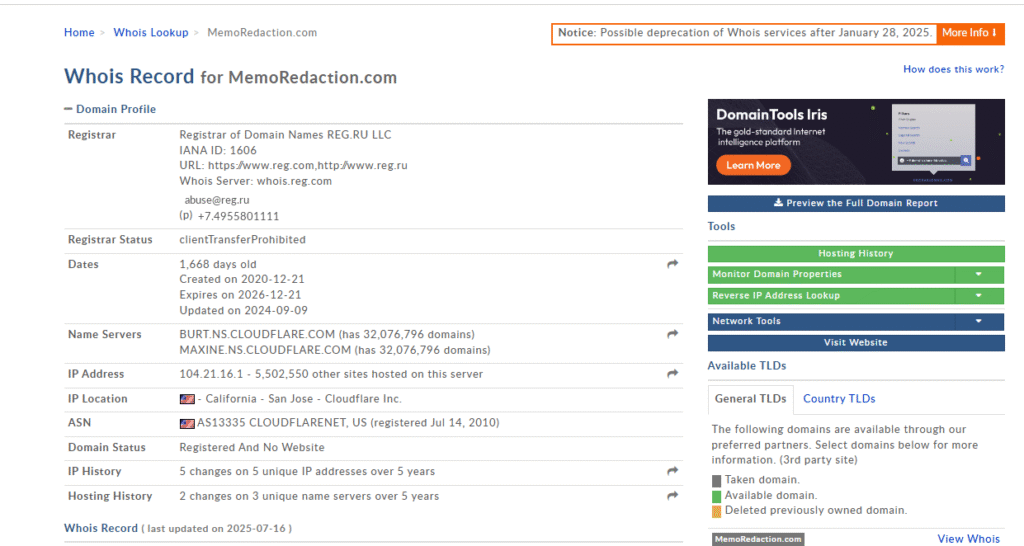
Task: Click the MemoRedaction.com taken-domain tag
Action: (x=758, y=539)
